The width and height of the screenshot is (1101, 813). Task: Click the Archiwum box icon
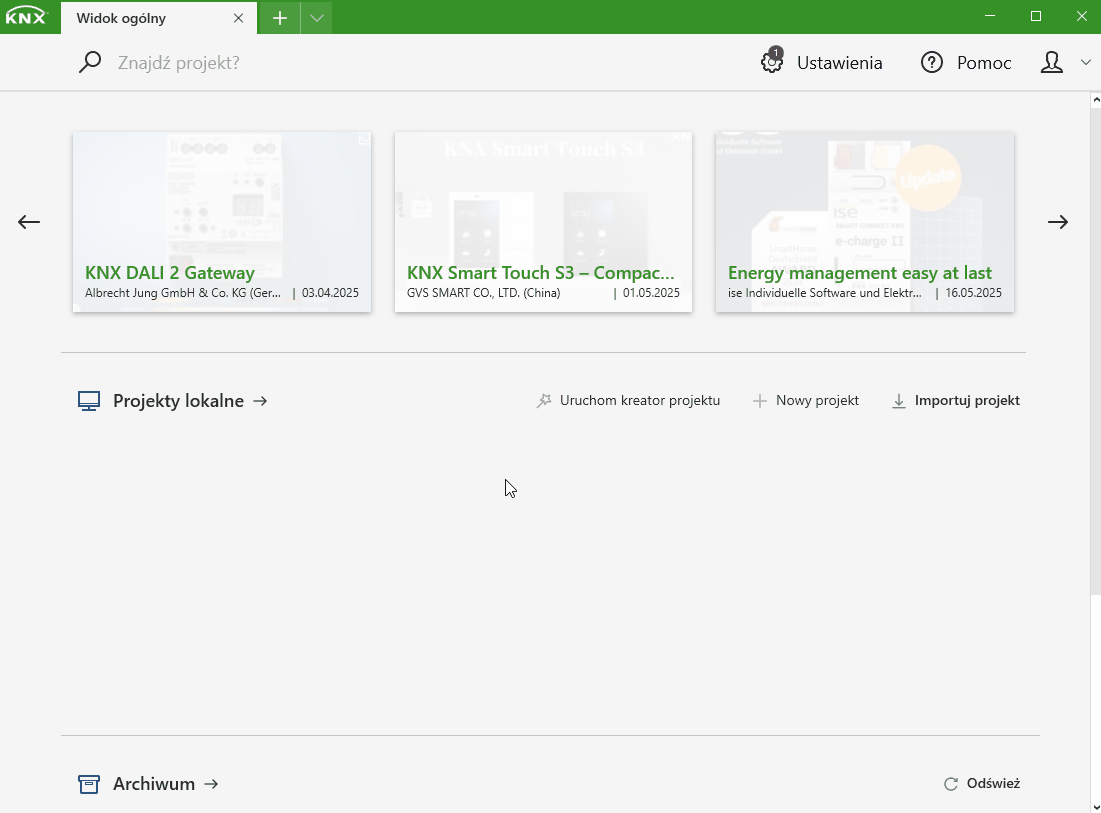89,784
